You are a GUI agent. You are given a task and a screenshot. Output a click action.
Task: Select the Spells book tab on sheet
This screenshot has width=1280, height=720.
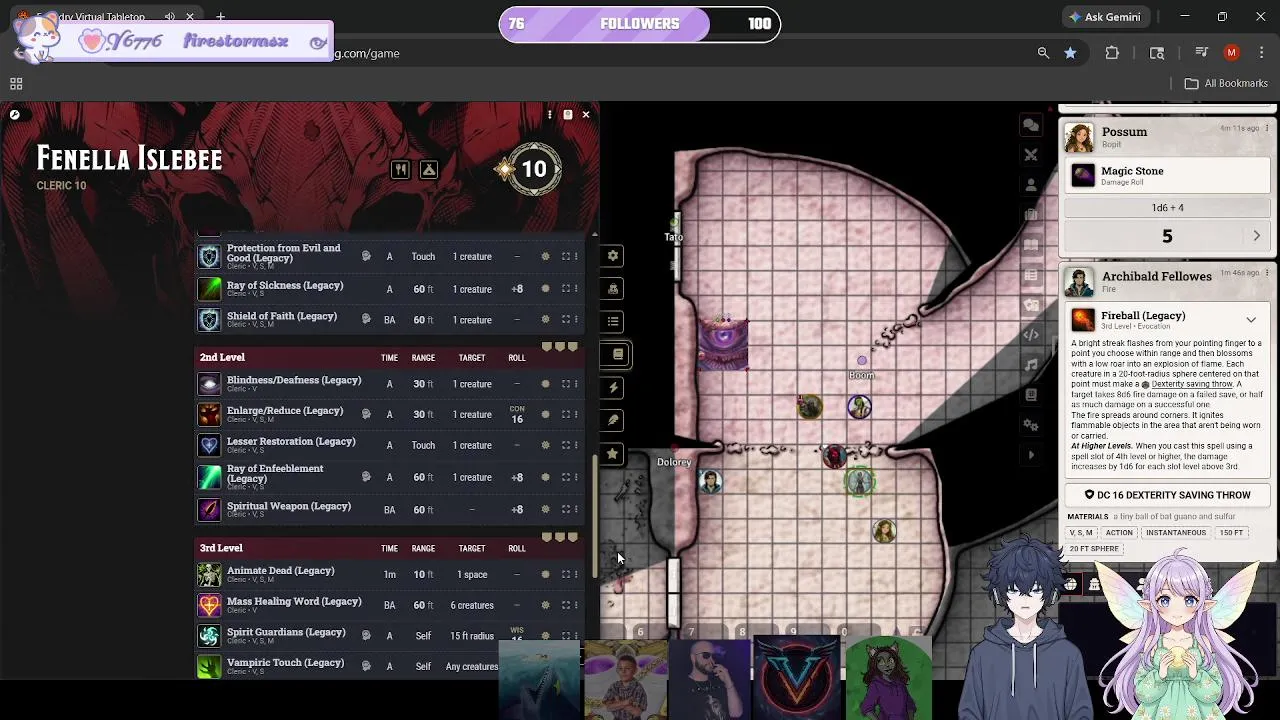click(616, 354)
